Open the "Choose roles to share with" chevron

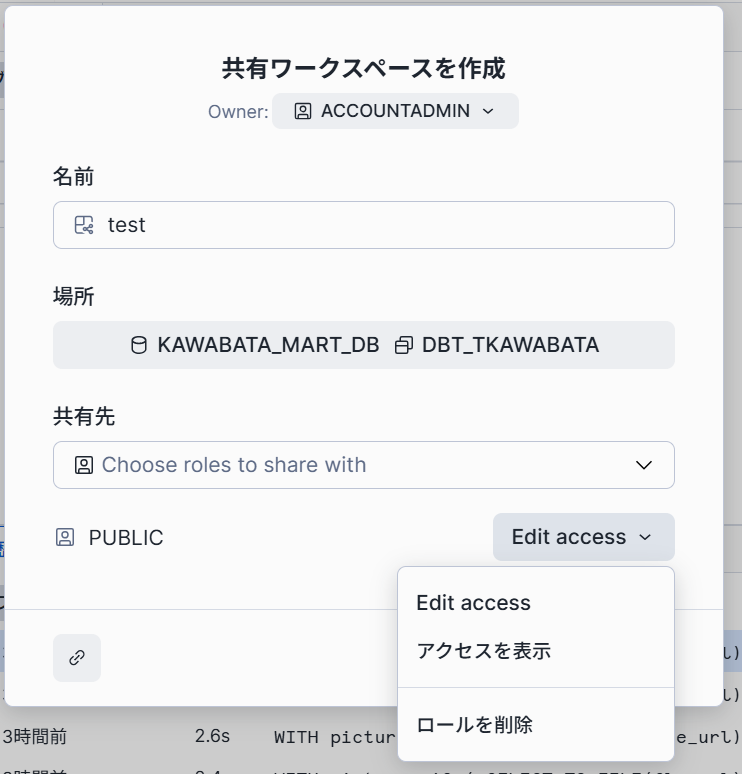point(644,465)
